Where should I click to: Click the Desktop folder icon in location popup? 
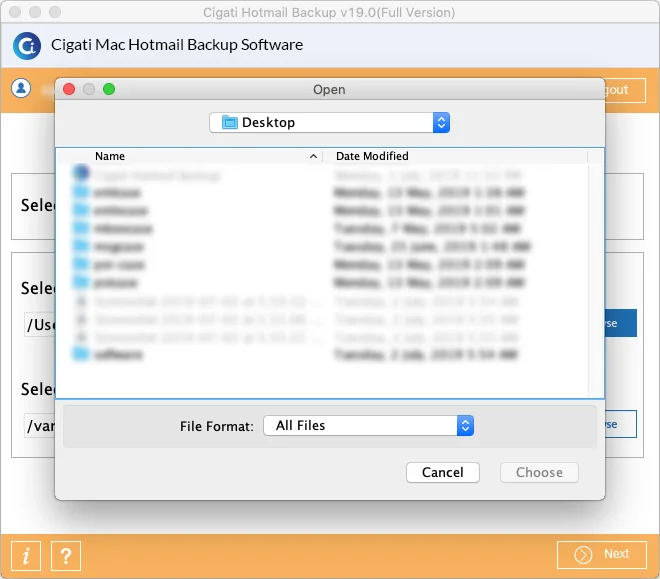(x=229, y=122)
